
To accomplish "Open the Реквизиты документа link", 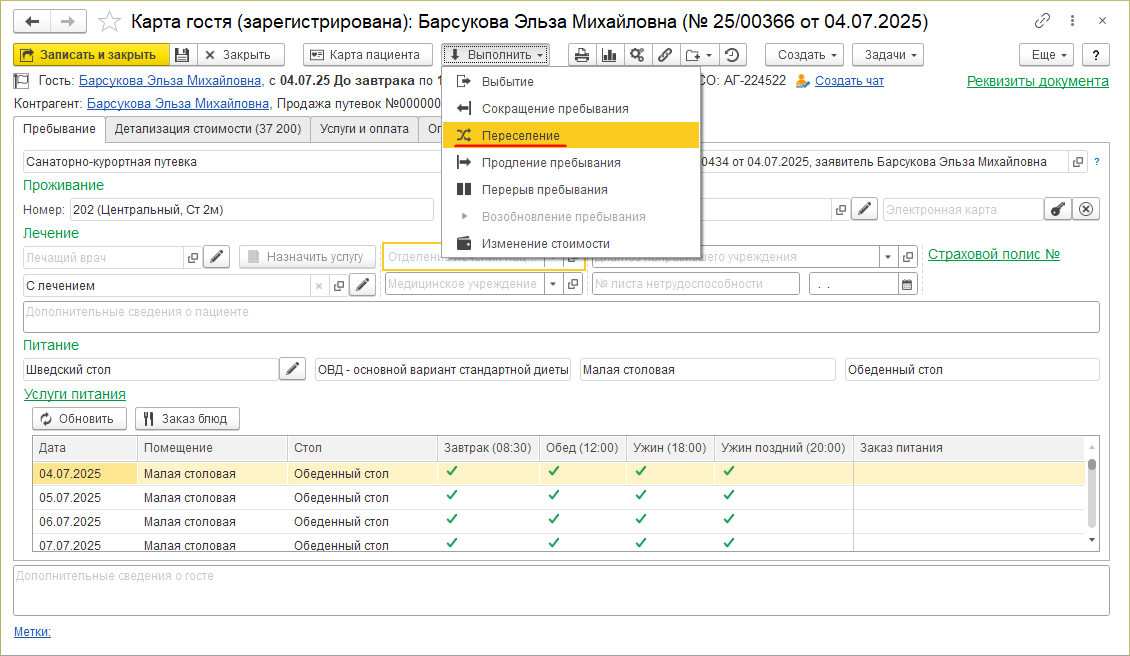I will point(1037,81).
